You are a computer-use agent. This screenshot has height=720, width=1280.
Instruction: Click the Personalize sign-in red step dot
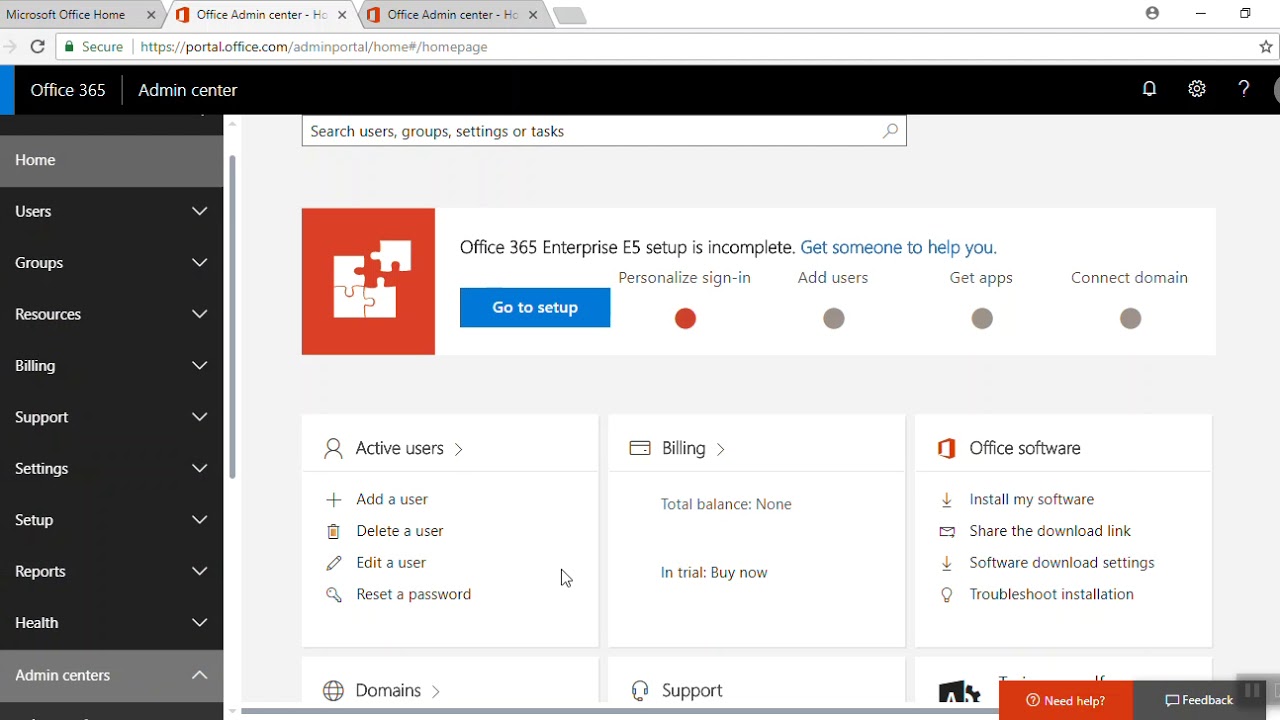pos(685,318)
